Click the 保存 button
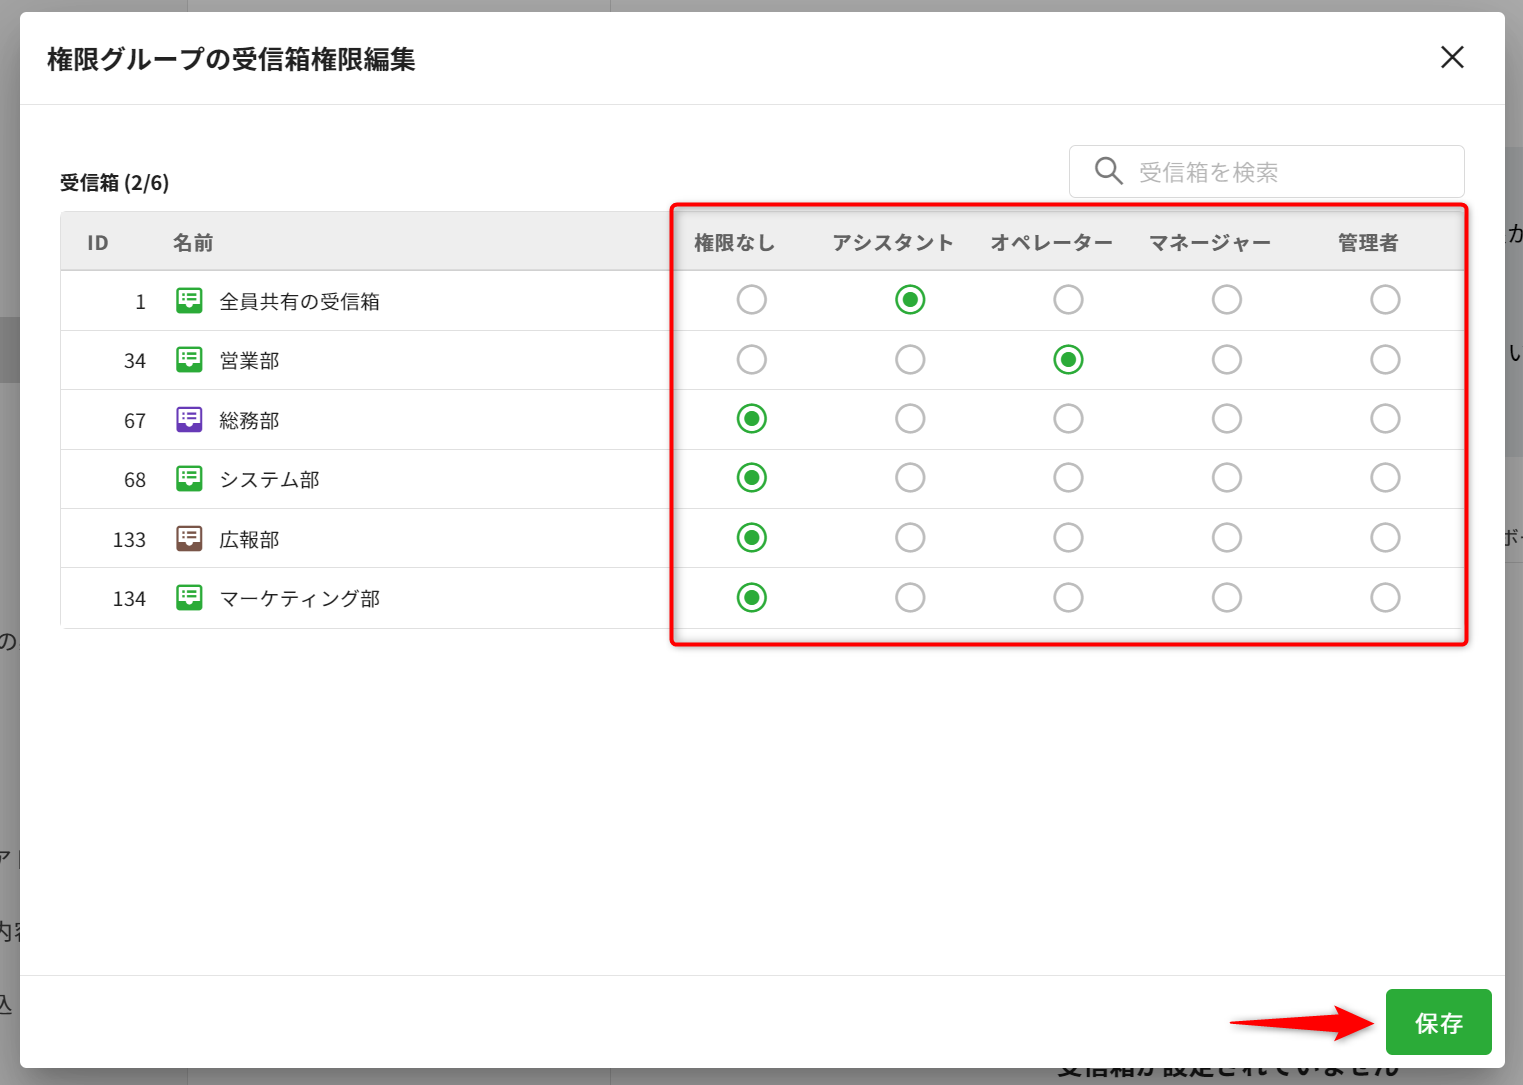 click(1438, 1022)
